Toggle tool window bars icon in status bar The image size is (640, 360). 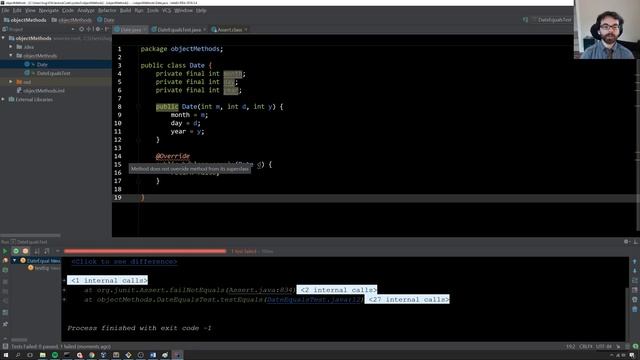click(5, 347)
